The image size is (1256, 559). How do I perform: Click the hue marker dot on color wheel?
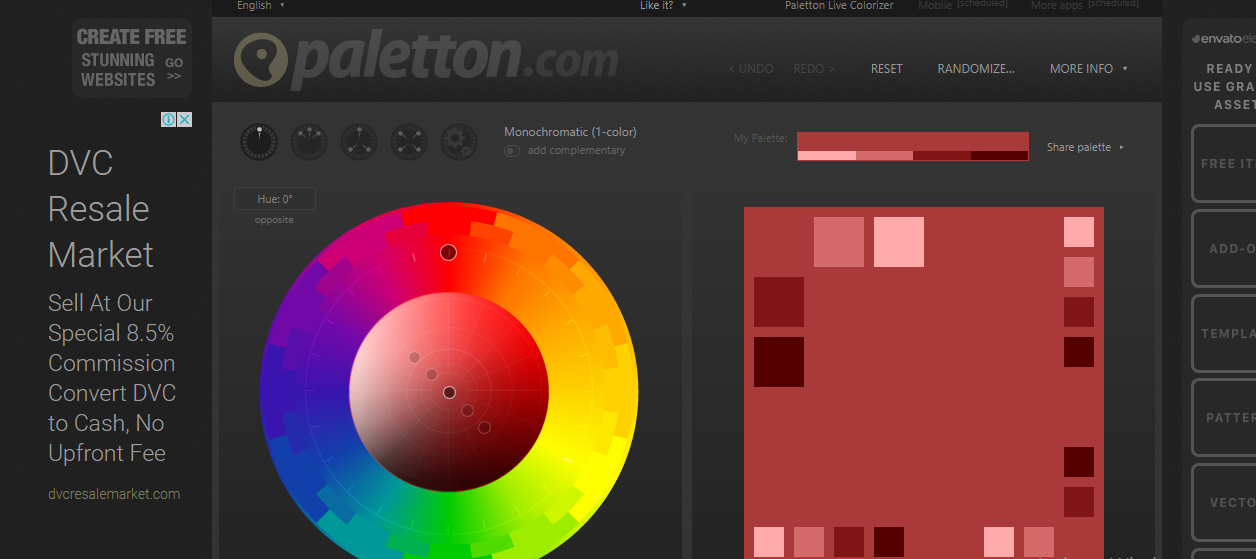click(448, 252)
